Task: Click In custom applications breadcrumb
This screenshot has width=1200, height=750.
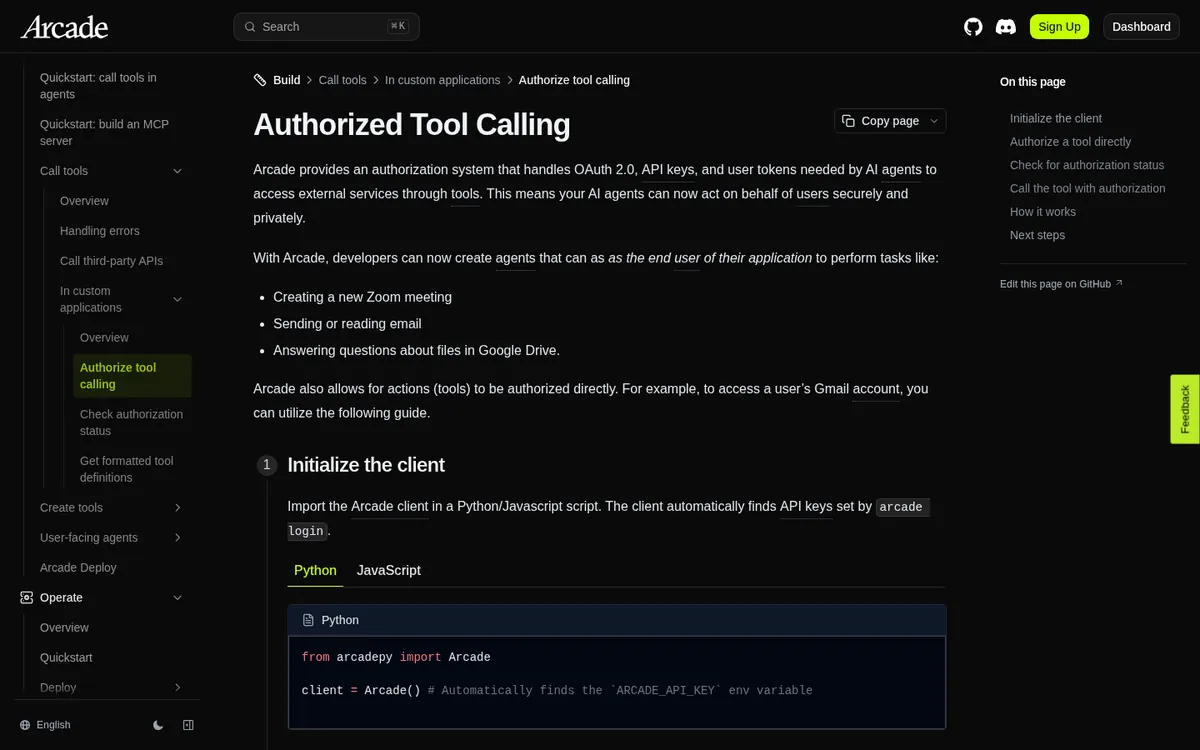Action: (442, 80)
